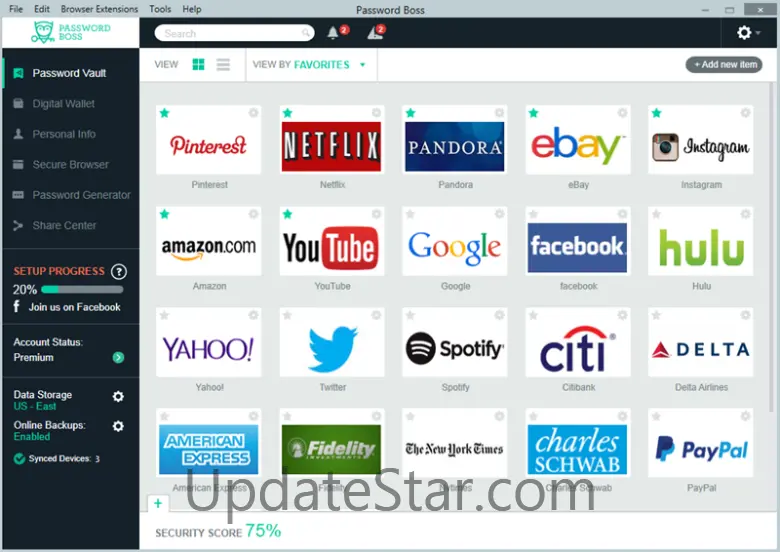Open the Password Vault section

point(71,73)
